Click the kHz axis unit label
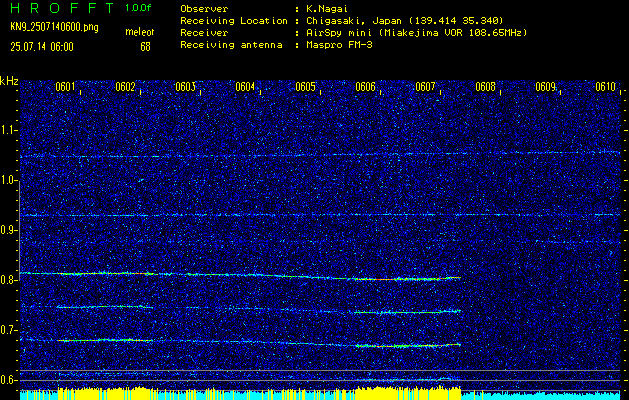The height and width of the screenshot is (400, 629). coord(9,81)
